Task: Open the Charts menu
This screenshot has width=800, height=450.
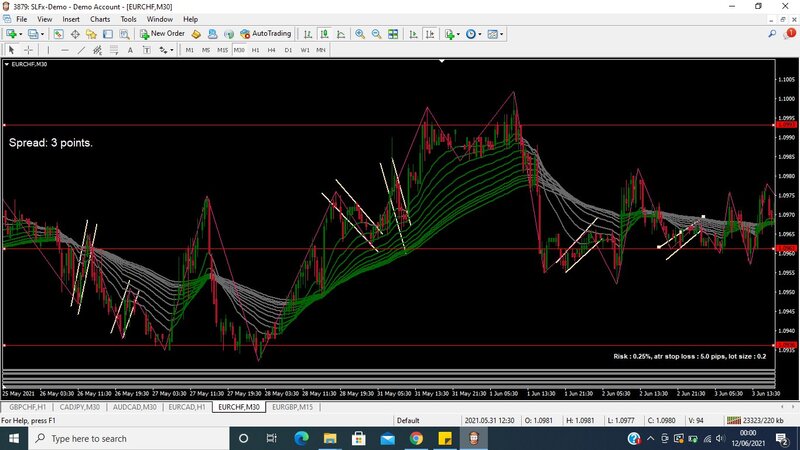Action: point(100,19)
